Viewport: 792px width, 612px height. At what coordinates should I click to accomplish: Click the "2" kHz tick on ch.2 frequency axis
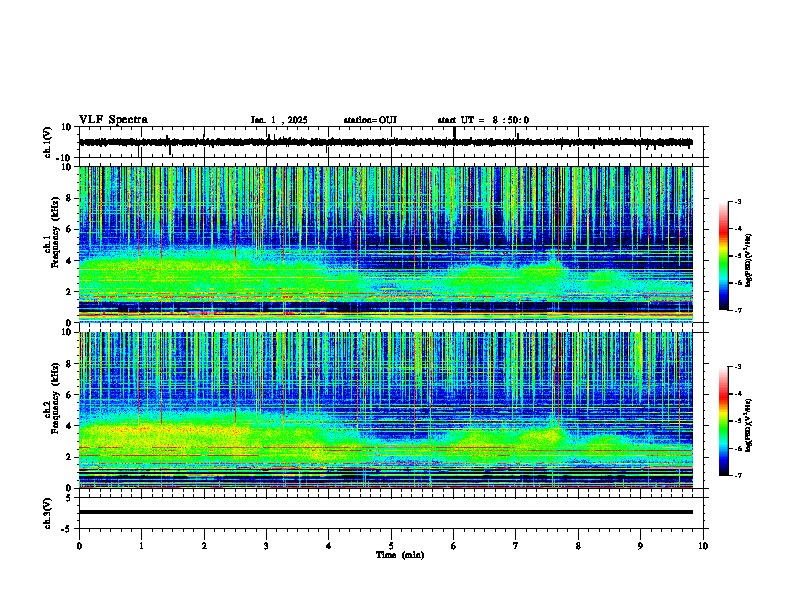point(70,457)
